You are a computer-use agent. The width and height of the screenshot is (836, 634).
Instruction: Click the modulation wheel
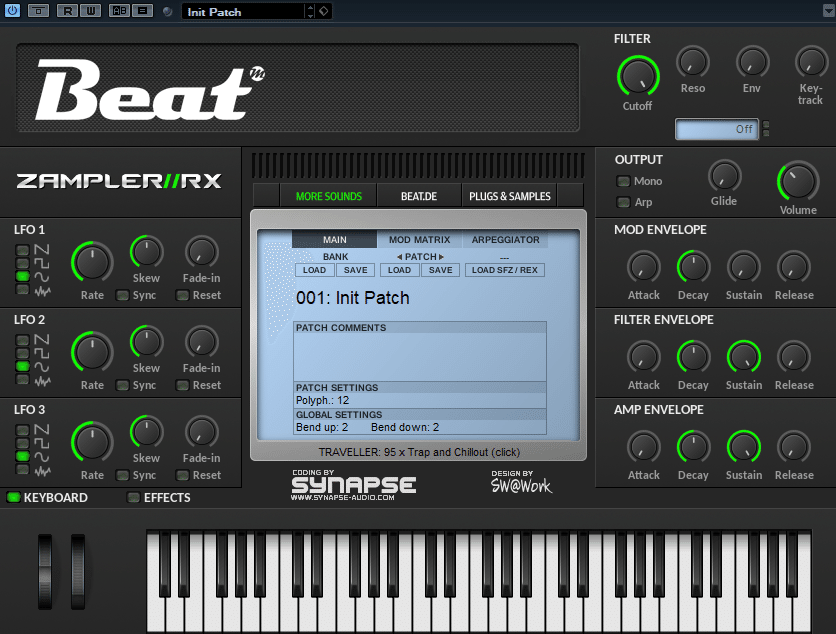(78, 572)
